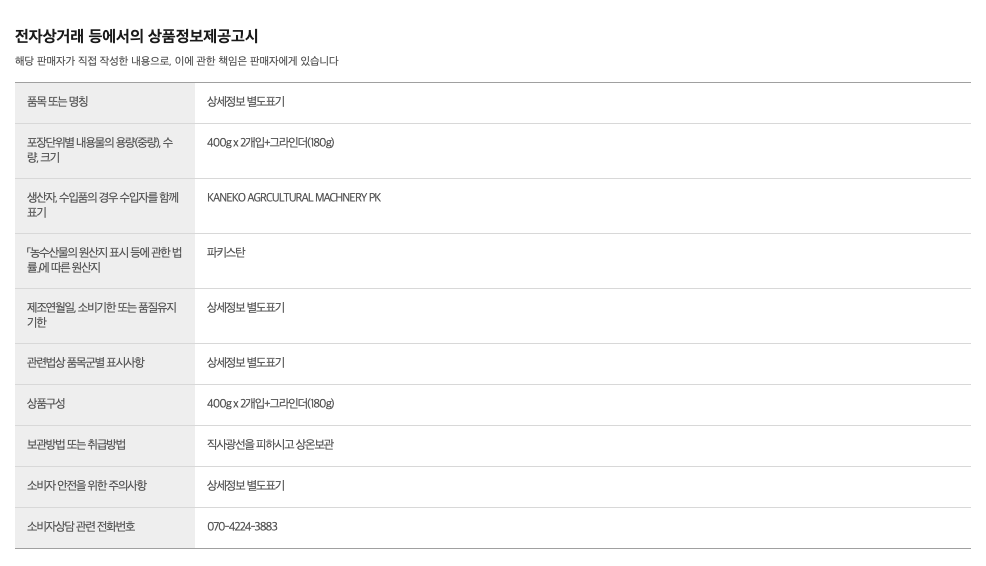Click 상세정보 별도표기 beside 관련법상 품목군별 표시사항
986x566 pixels.
pyautogui.click(x=246, y=363)
